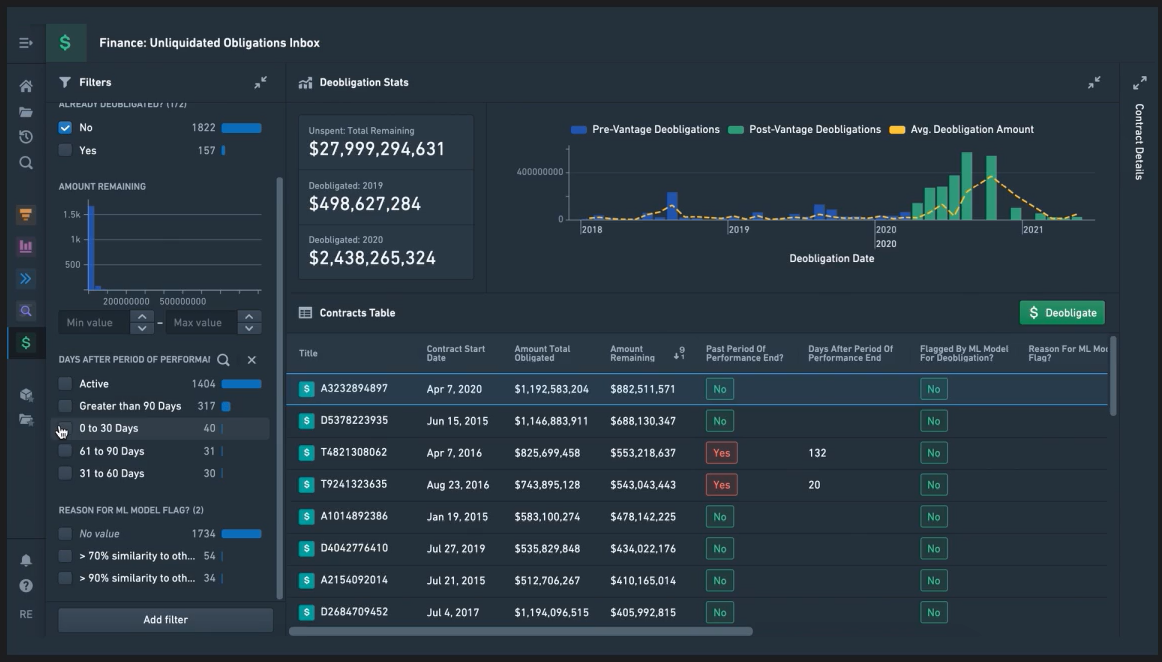Screen dimensions: 1162x662
Task: Decrease the Max value stepper
Action: [249, 328]
